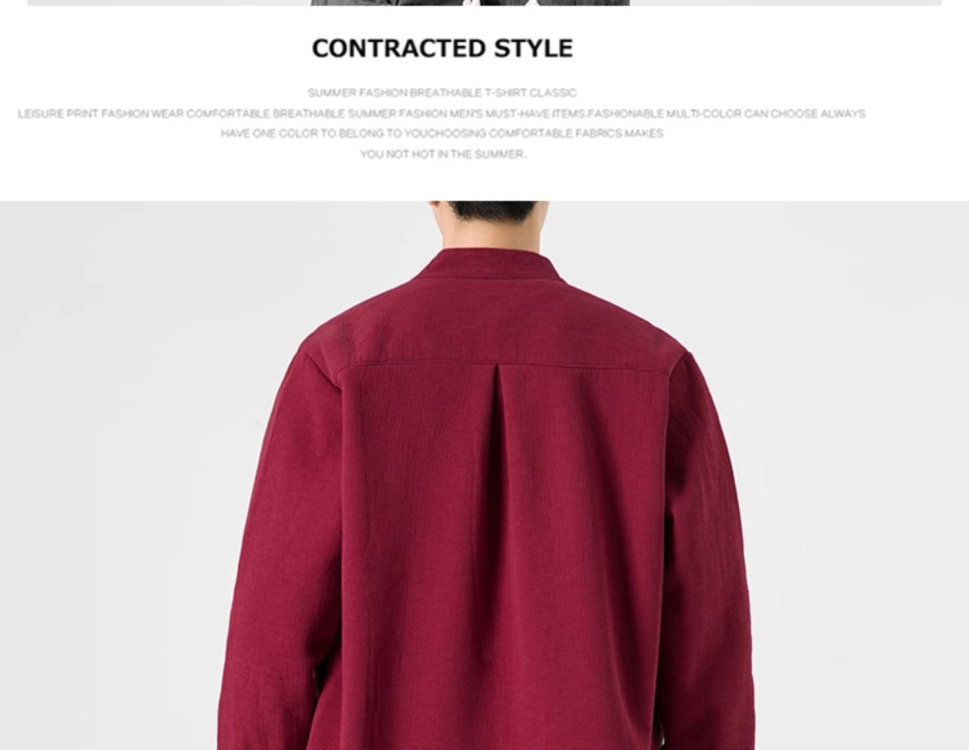This screenshot has height=750, width=969.
Task: Click the HAVE ONE COLOR TO BELONG line
Action: tap(442, 133)
